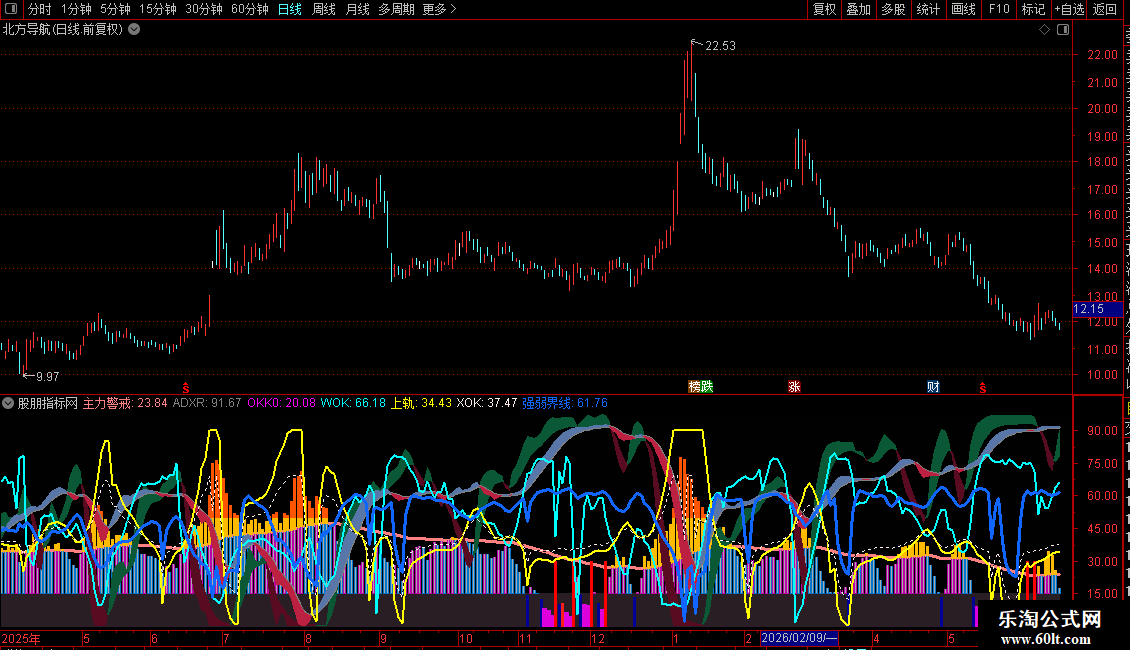Select the 1分钟 period
The width and height of the screenshot is (1130, 650).
76,9
